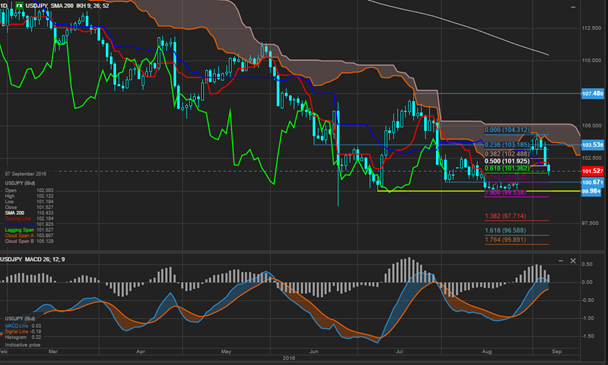Click the blue Standard Line legend entry
This screenshot has height=365, width=608.
coord(19,224)
